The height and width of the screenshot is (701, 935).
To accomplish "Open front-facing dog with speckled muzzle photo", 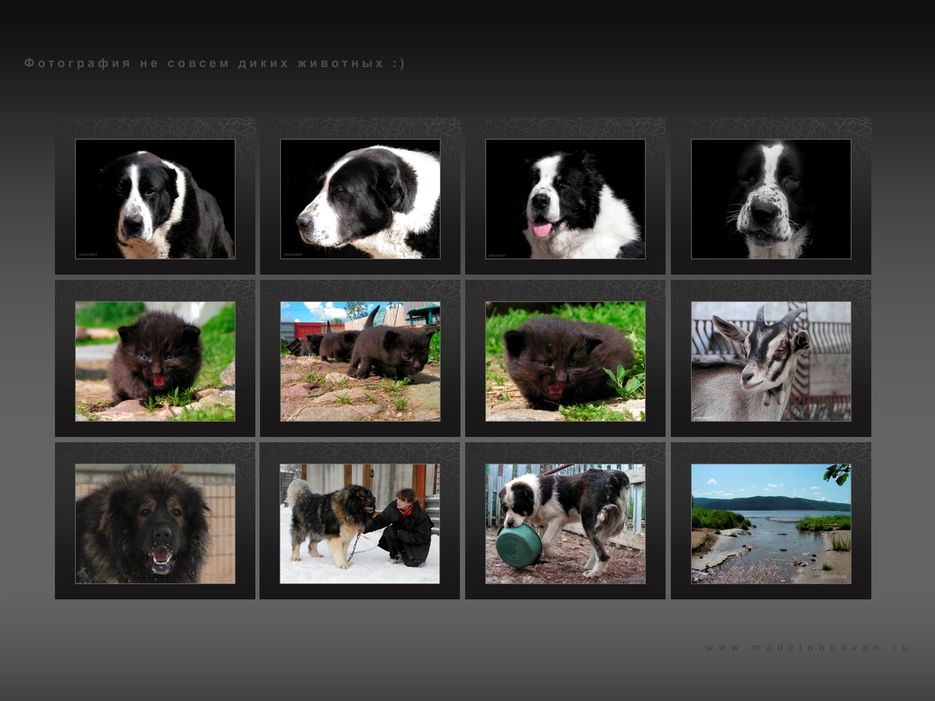I will point(771,199).
